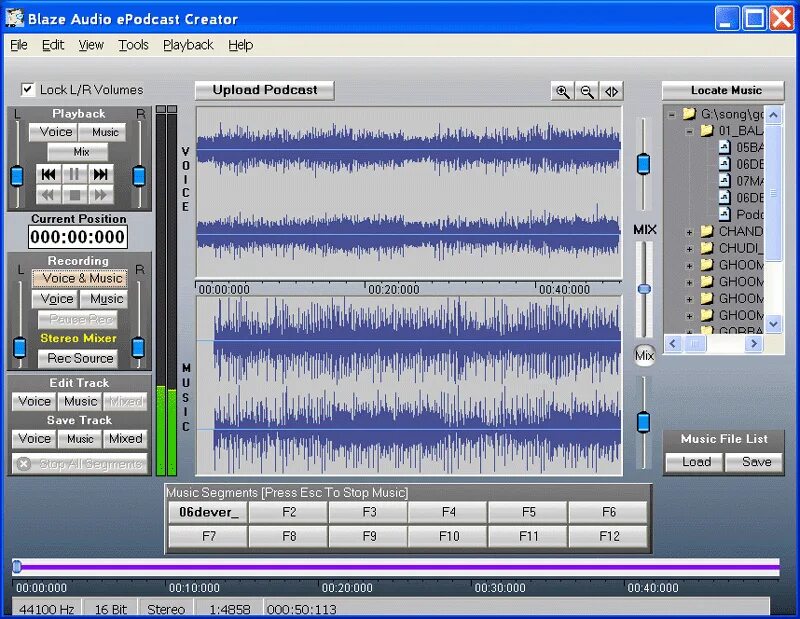The image size is (800, 619).
Task: Open the Tools menu
Action: tap(133, 45)
